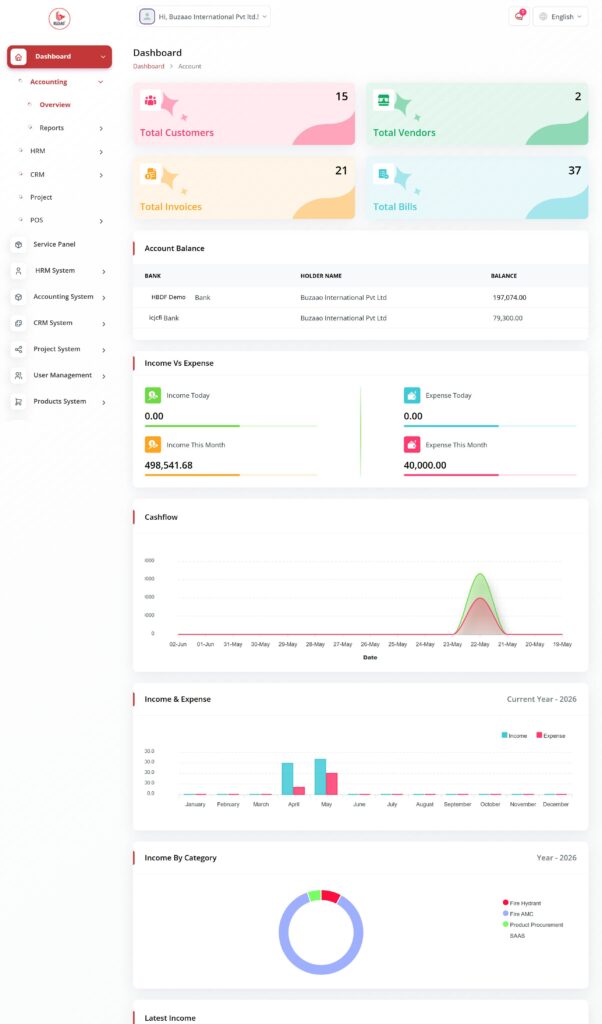Toggle Fire AMC legend entry
Image resolution: width=602 pixels, height=1024 pixels.
click(x=518, y=914)
